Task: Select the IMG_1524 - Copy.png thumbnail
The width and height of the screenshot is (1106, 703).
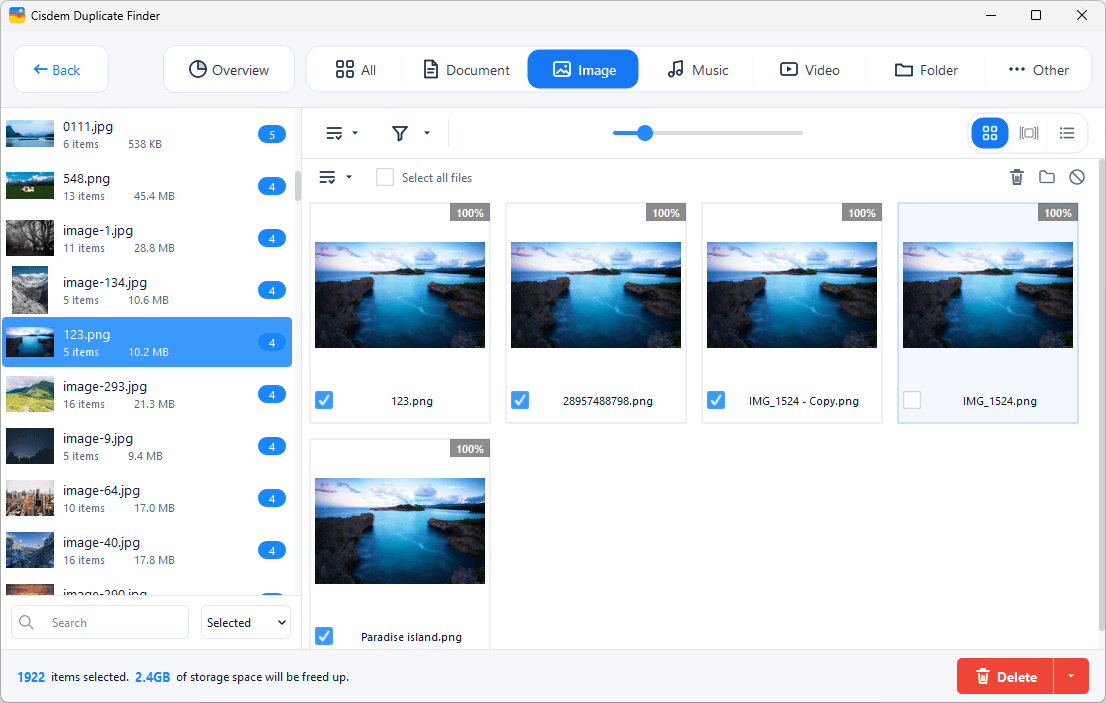Action: [x=792, y=295]
